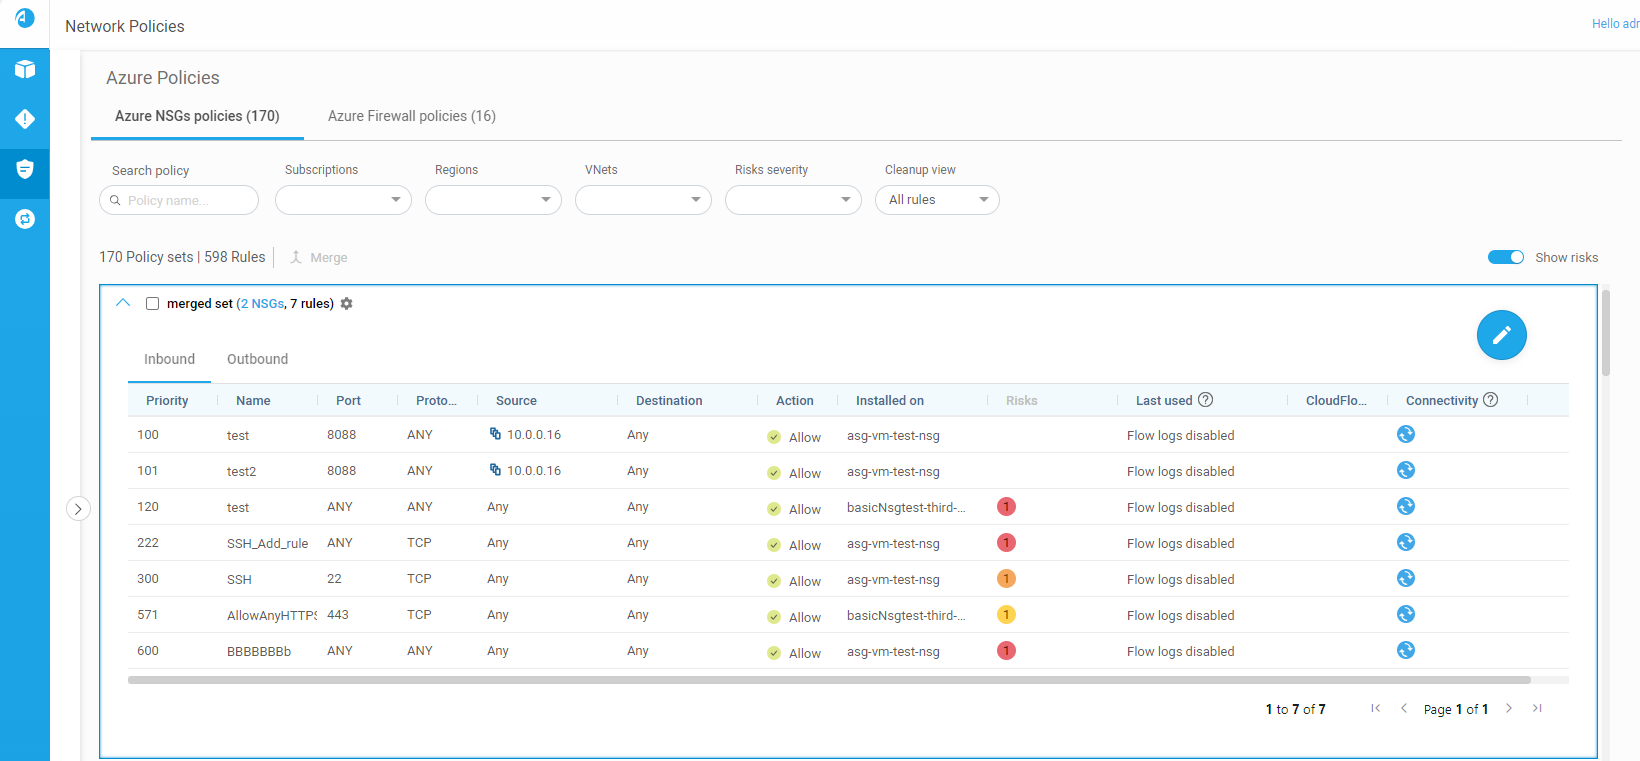Click connectivity icon for priority 120 rule
1640x761 pixels.
click(1406, 506)
